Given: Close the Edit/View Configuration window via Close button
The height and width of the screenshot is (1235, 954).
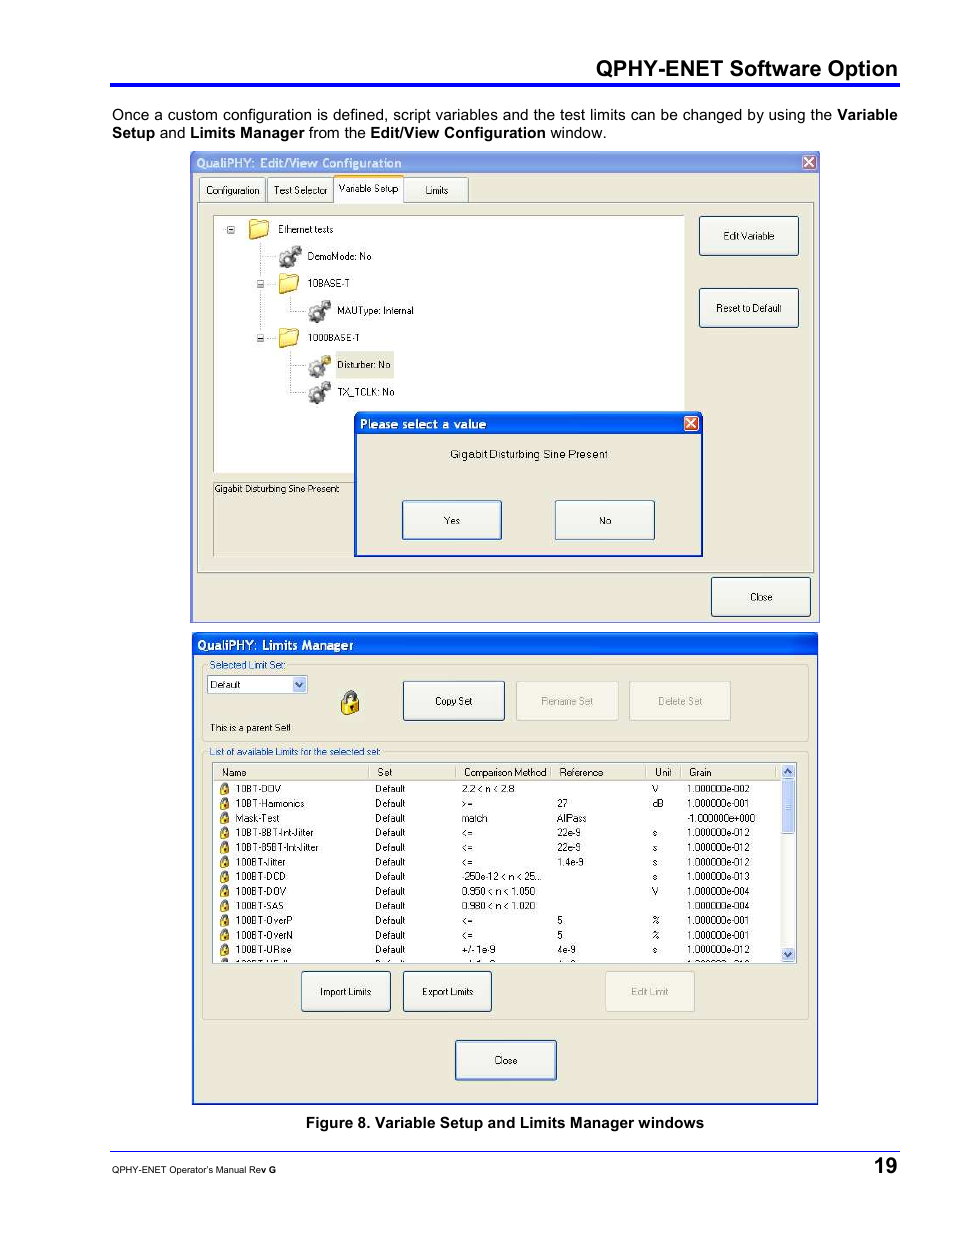Looking at the screenshot, I should 761,597.
